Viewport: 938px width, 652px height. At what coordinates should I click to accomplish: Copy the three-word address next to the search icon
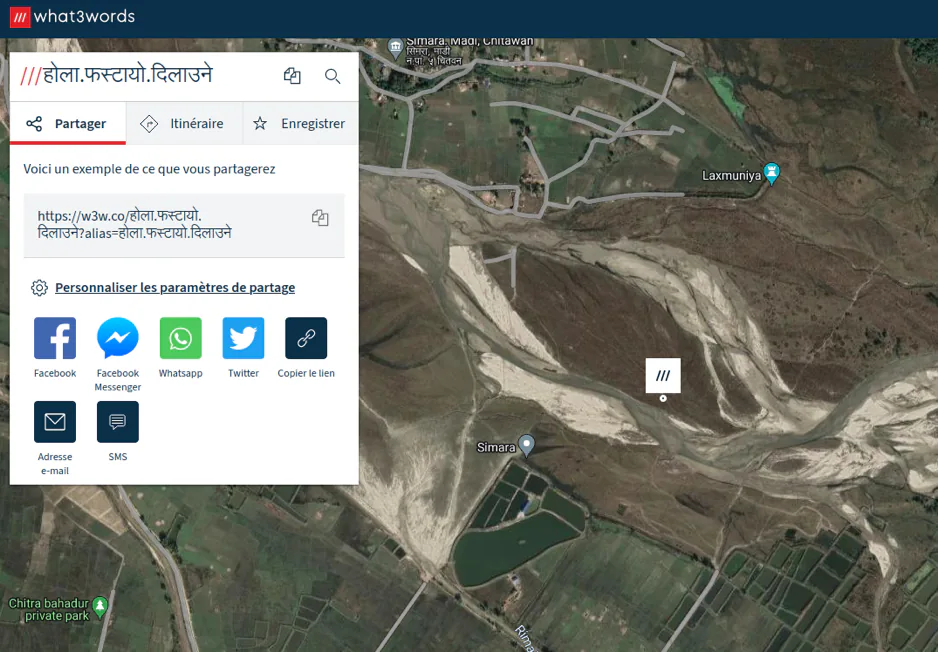(x=292, y=76)
